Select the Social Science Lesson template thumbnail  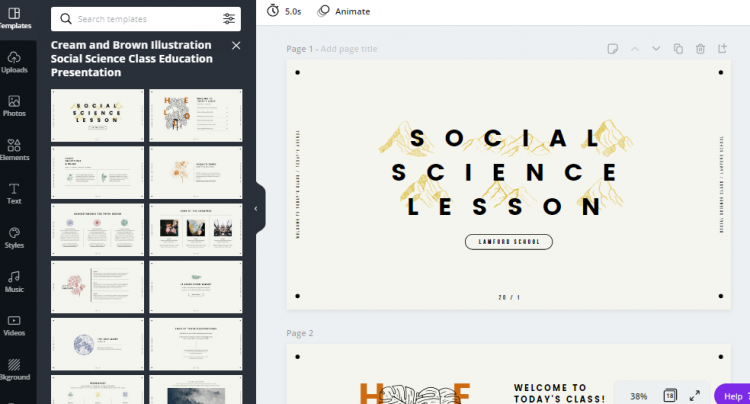(x=97, y=115)
